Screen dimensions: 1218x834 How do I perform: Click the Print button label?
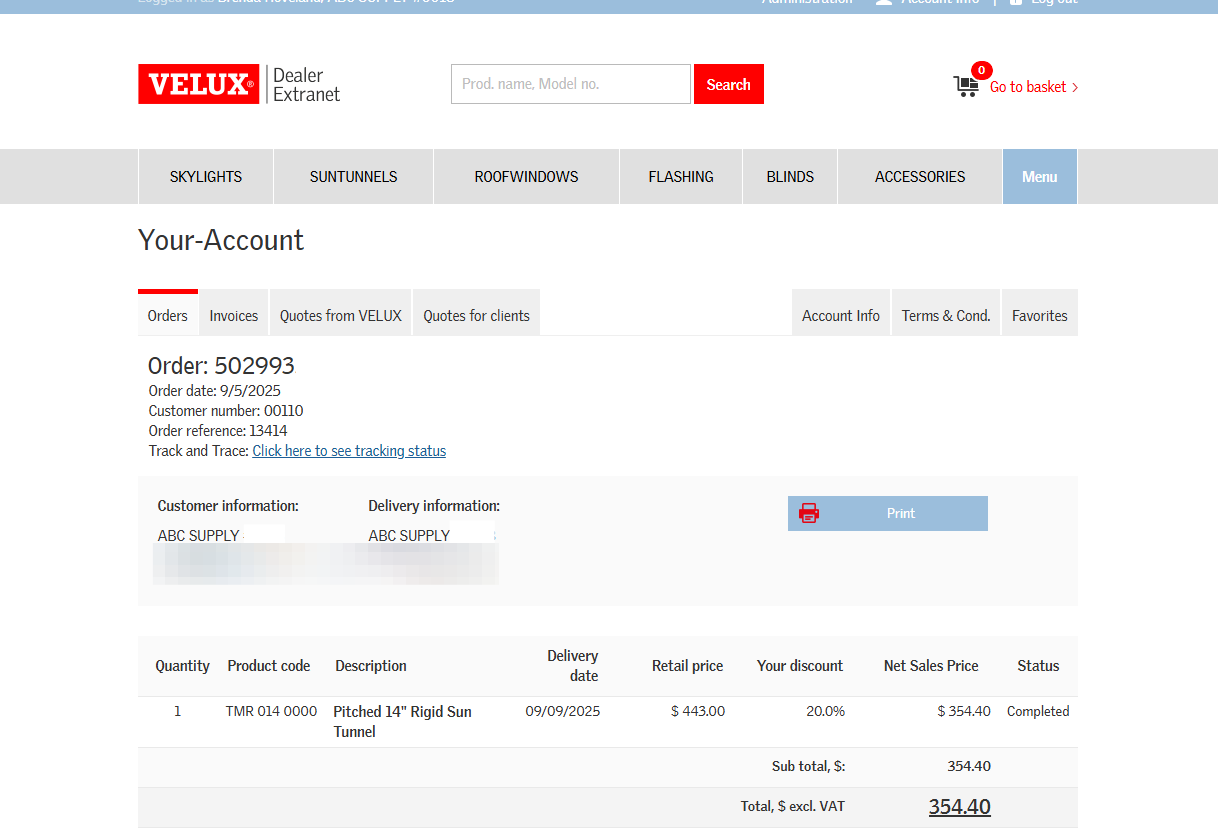[x=901, y=513]
